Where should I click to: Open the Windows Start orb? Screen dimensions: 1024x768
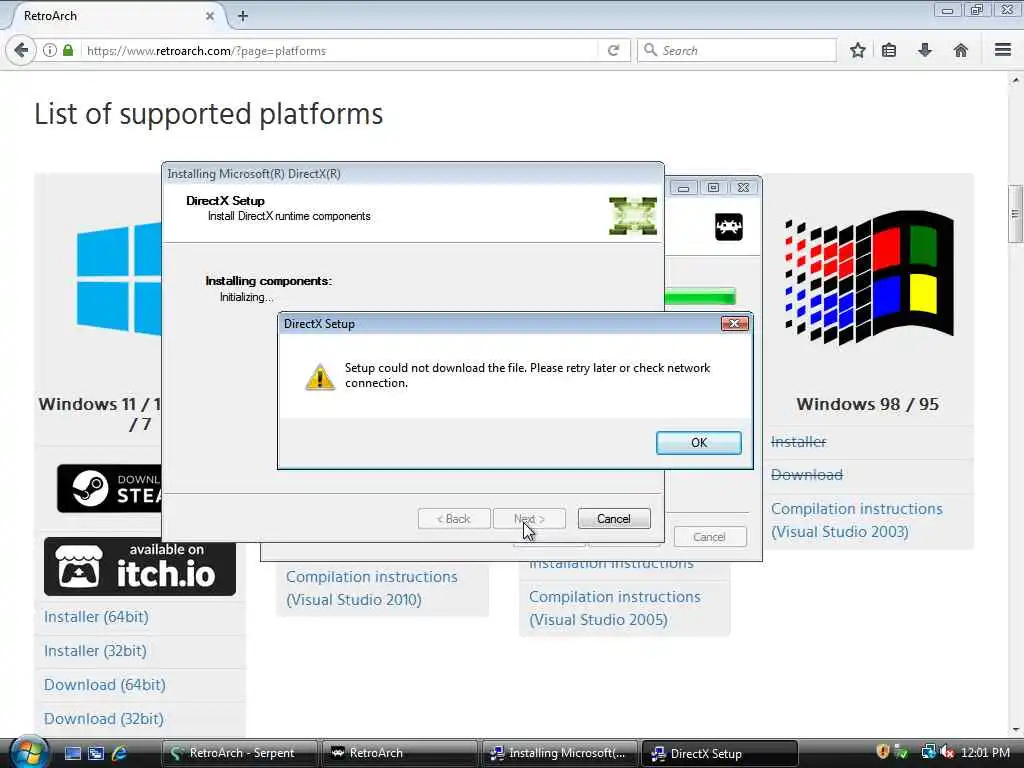point(29,752)
